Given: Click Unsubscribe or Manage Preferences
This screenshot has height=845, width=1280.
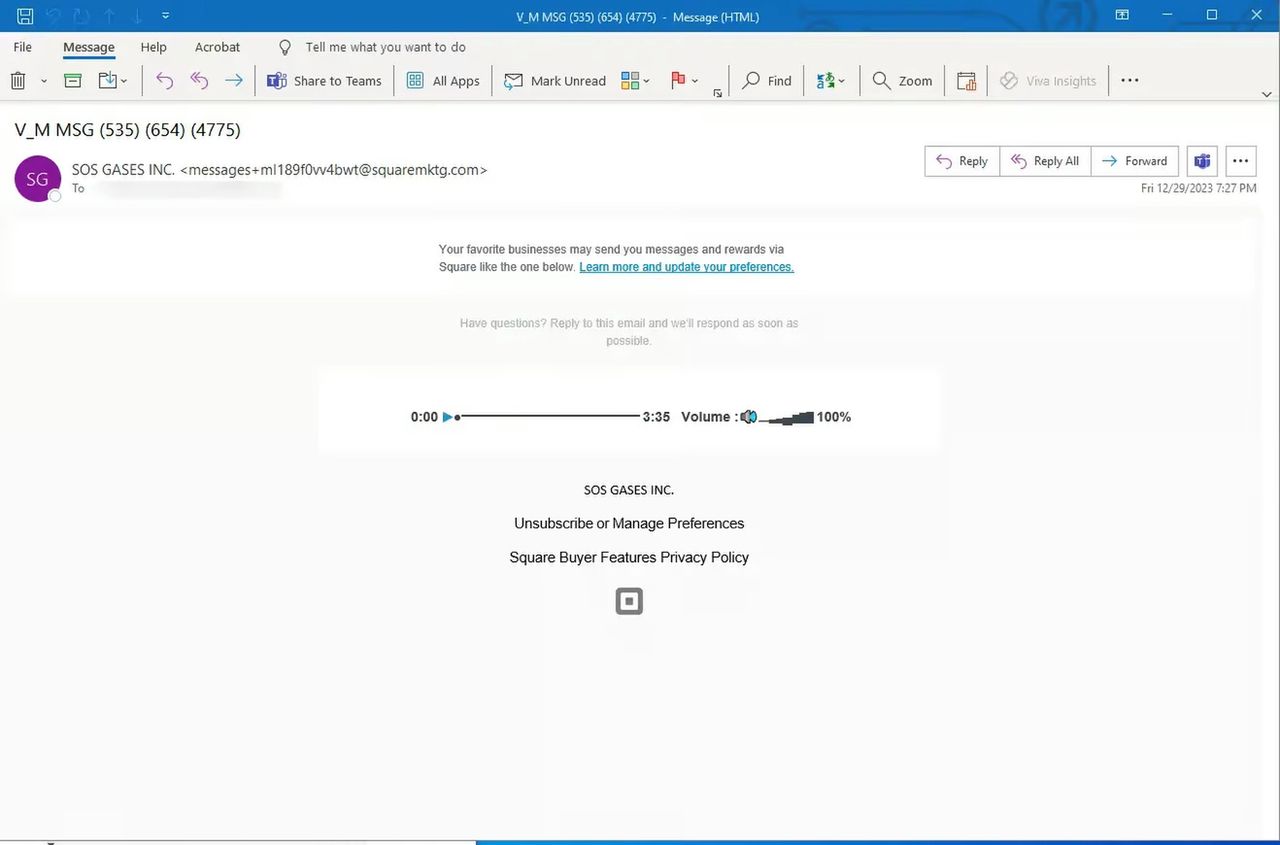Looking at the screenshot, I should point(629,523).
